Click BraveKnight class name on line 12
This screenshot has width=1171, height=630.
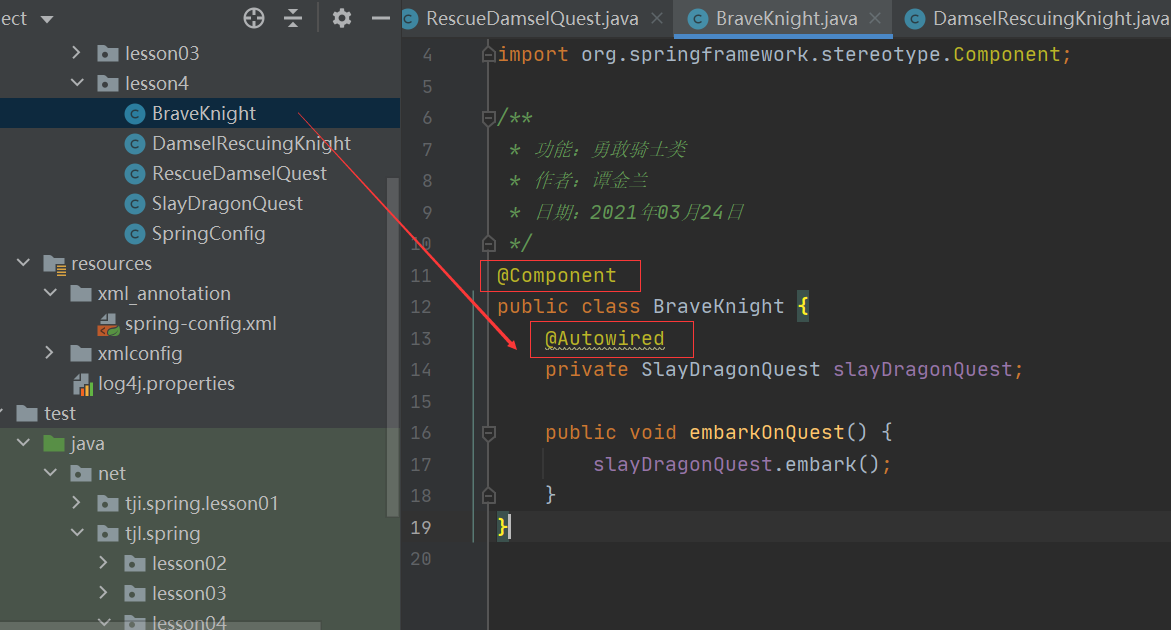[x=718, y=307]
